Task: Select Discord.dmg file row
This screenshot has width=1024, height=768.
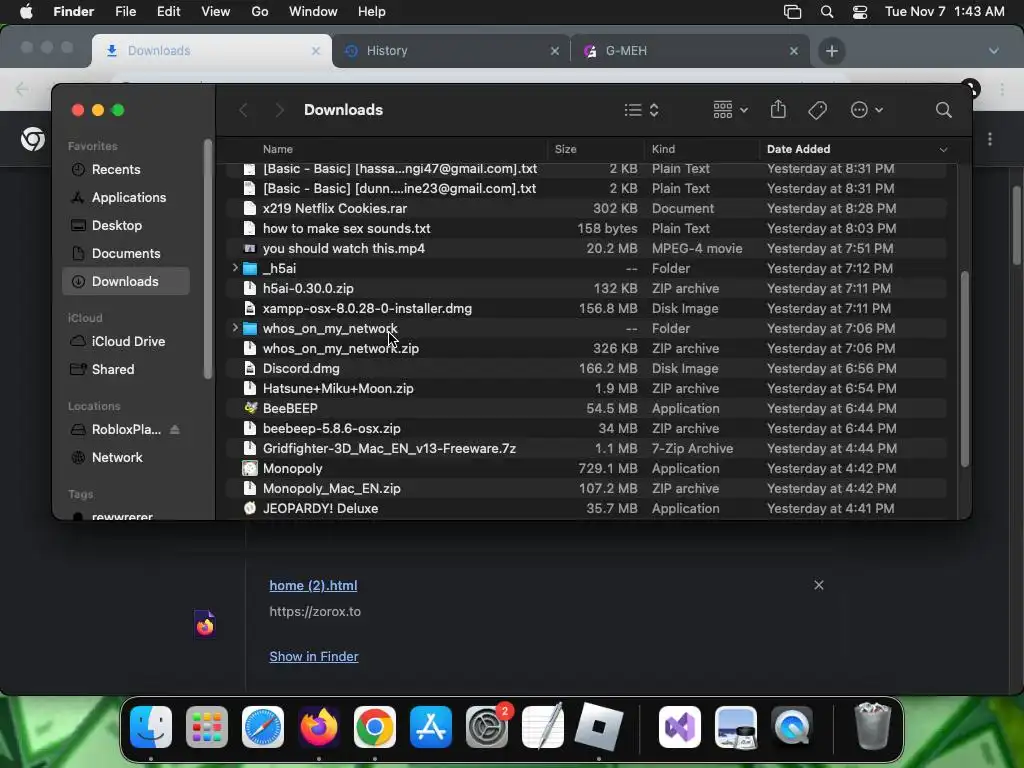Action: [x=586, y=368]
